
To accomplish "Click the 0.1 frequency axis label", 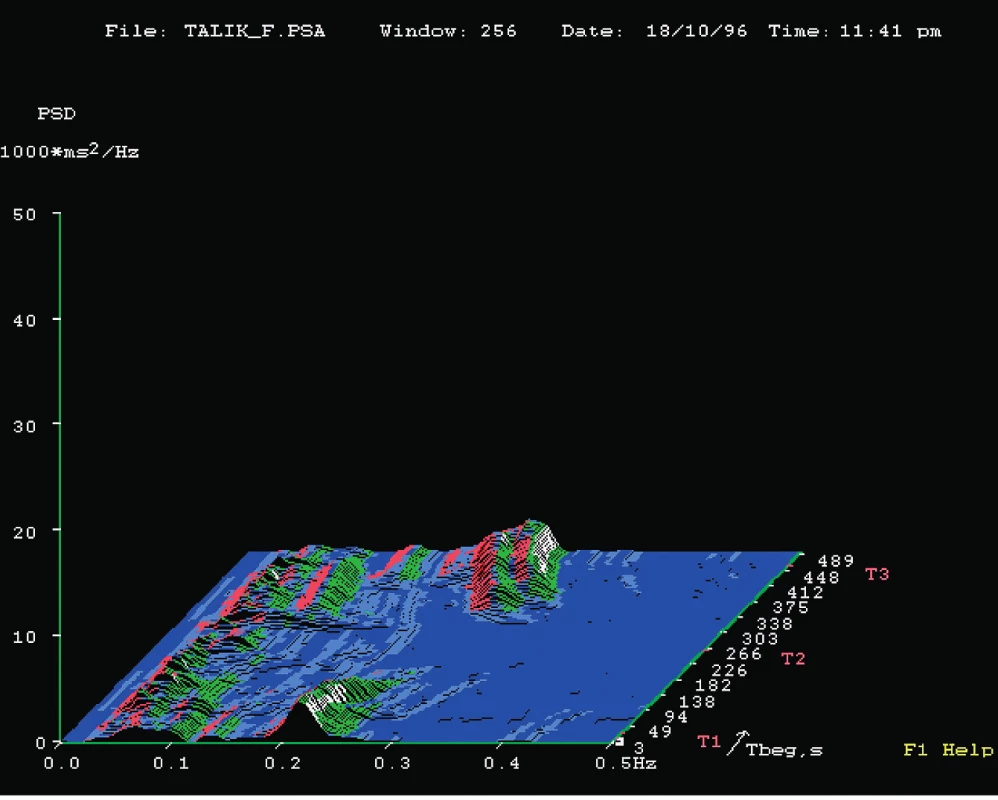I will [171, 763].
